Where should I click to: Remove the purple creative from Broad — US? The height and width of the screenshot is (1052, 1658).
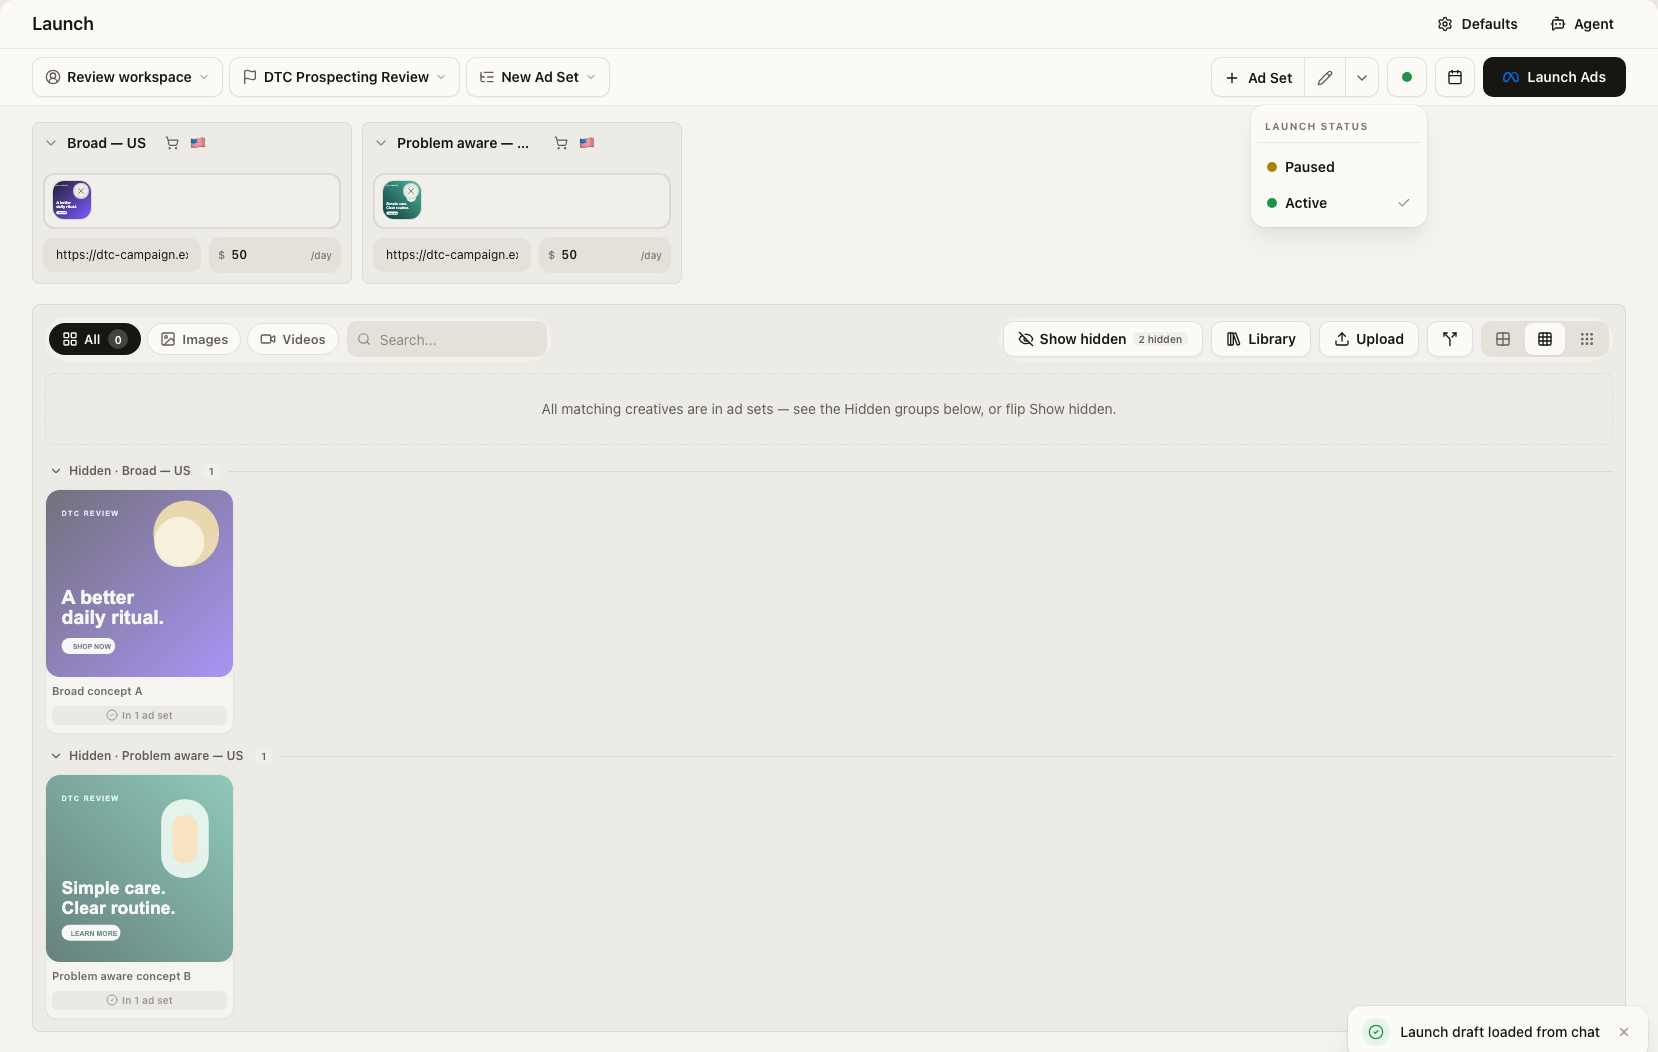[x=81, y=191]
